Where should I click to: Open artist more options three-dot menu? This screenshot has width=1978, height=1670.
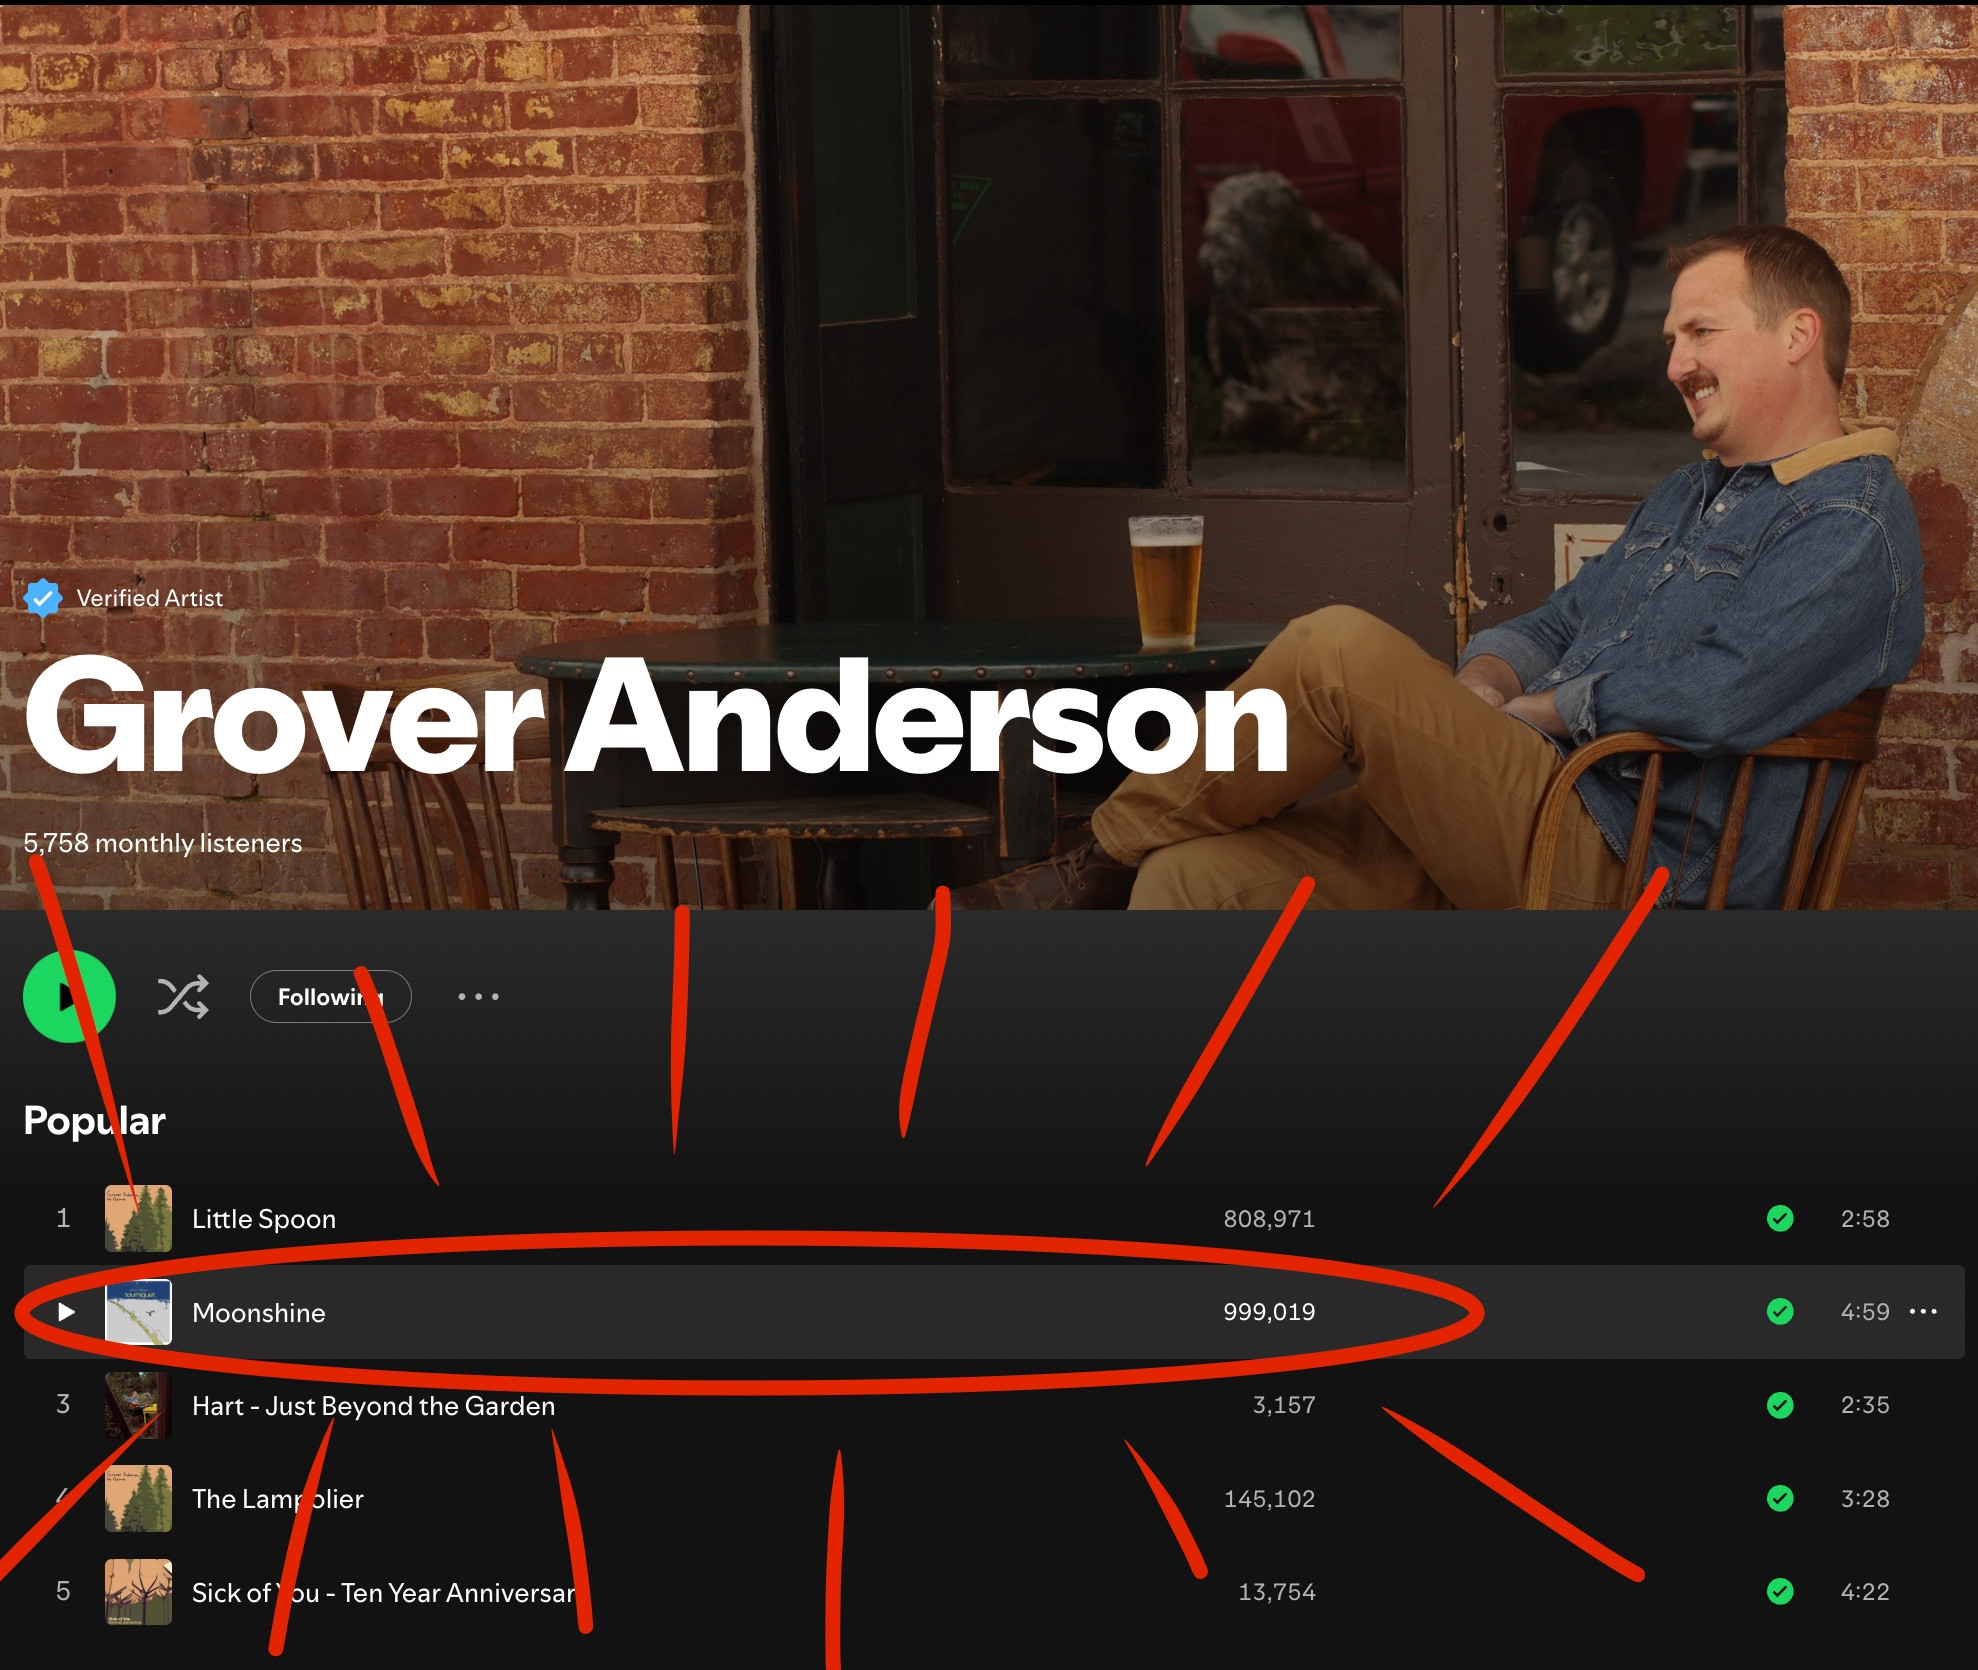(478, 996)
